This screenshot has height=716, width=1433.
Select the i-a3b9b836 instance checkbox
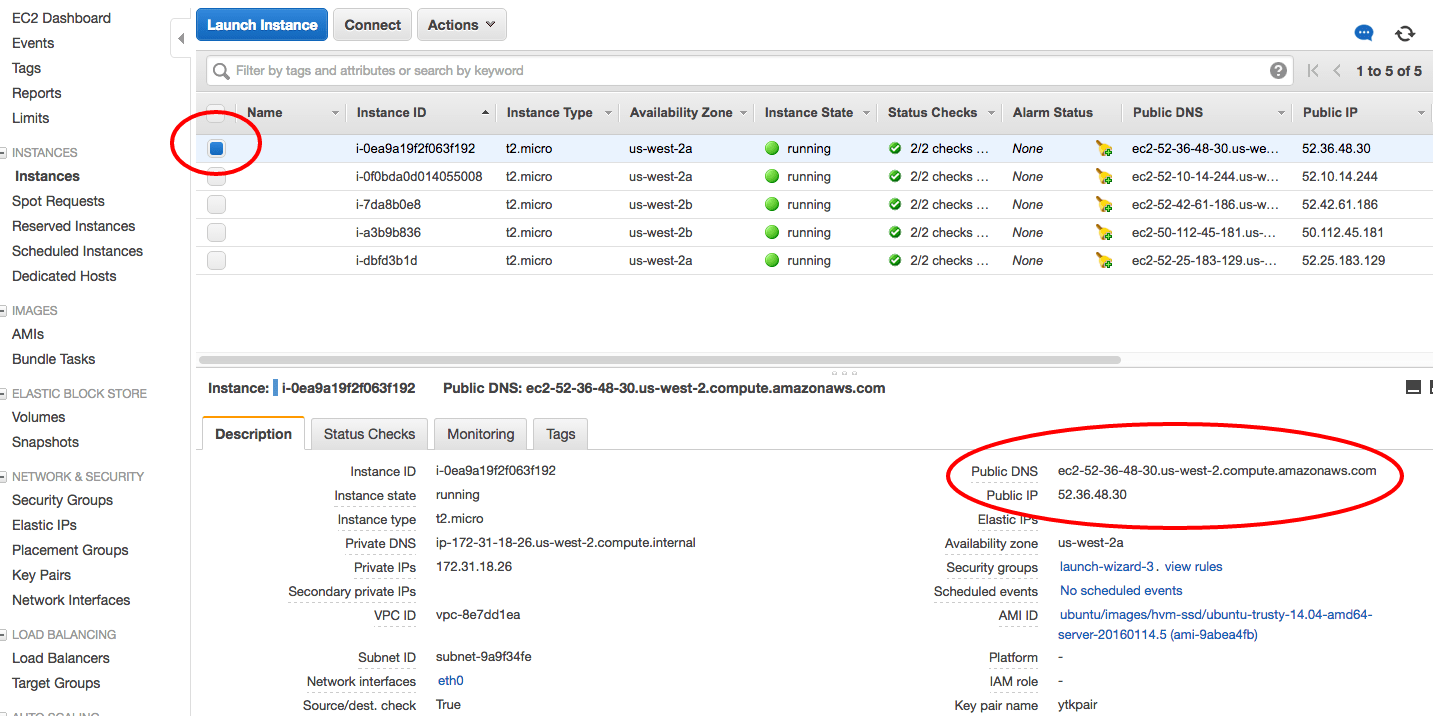pos(216,232)
